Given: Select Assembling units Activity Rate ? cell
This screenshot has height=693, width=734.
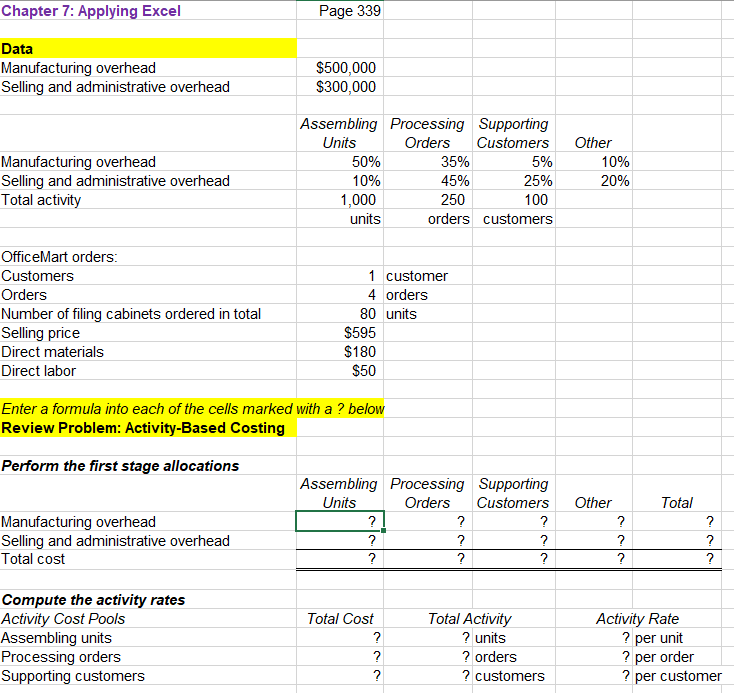Looking at the screenshot, I should click(x=594, y=638).
